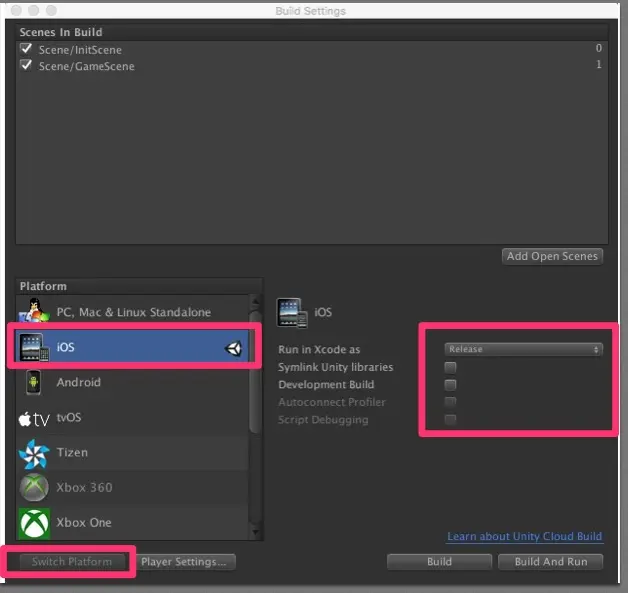The height and width of the screenshot is (593, 628).
Task: Uncheck Scene/InitScene in build list
Action: point(26,49)
